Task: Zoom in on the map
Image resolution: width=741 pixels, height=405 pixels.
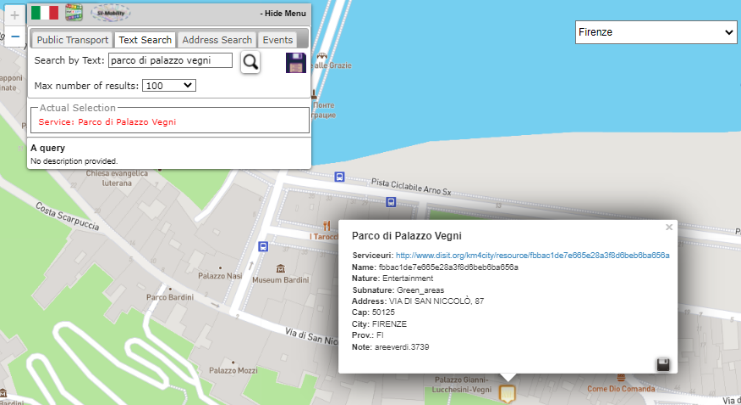Action: click(14, 16)
